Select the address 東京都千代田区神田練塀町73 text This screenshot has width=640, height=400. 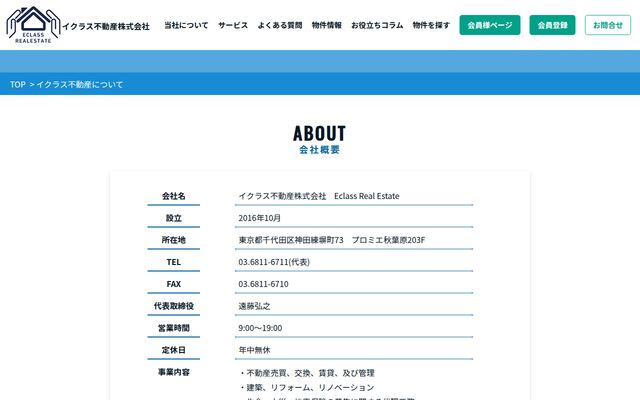[291, 240]
